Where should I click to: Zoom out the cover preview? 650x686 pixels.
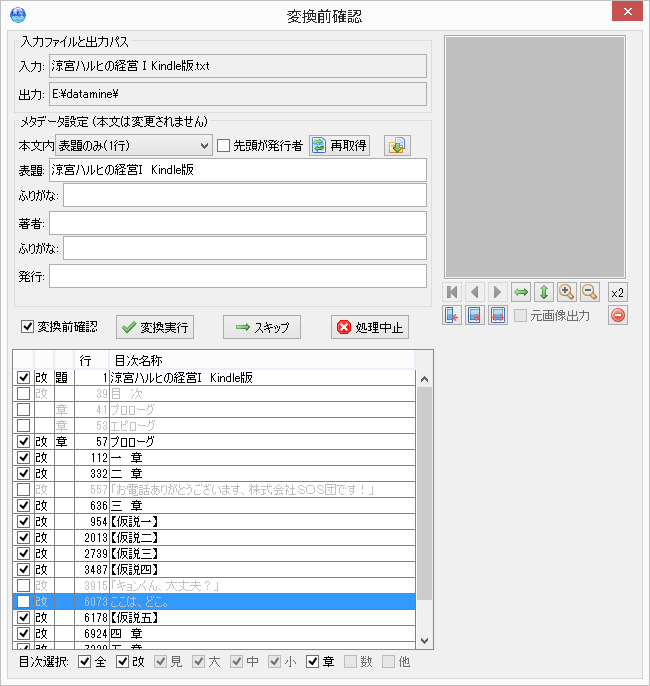[590, 292]
